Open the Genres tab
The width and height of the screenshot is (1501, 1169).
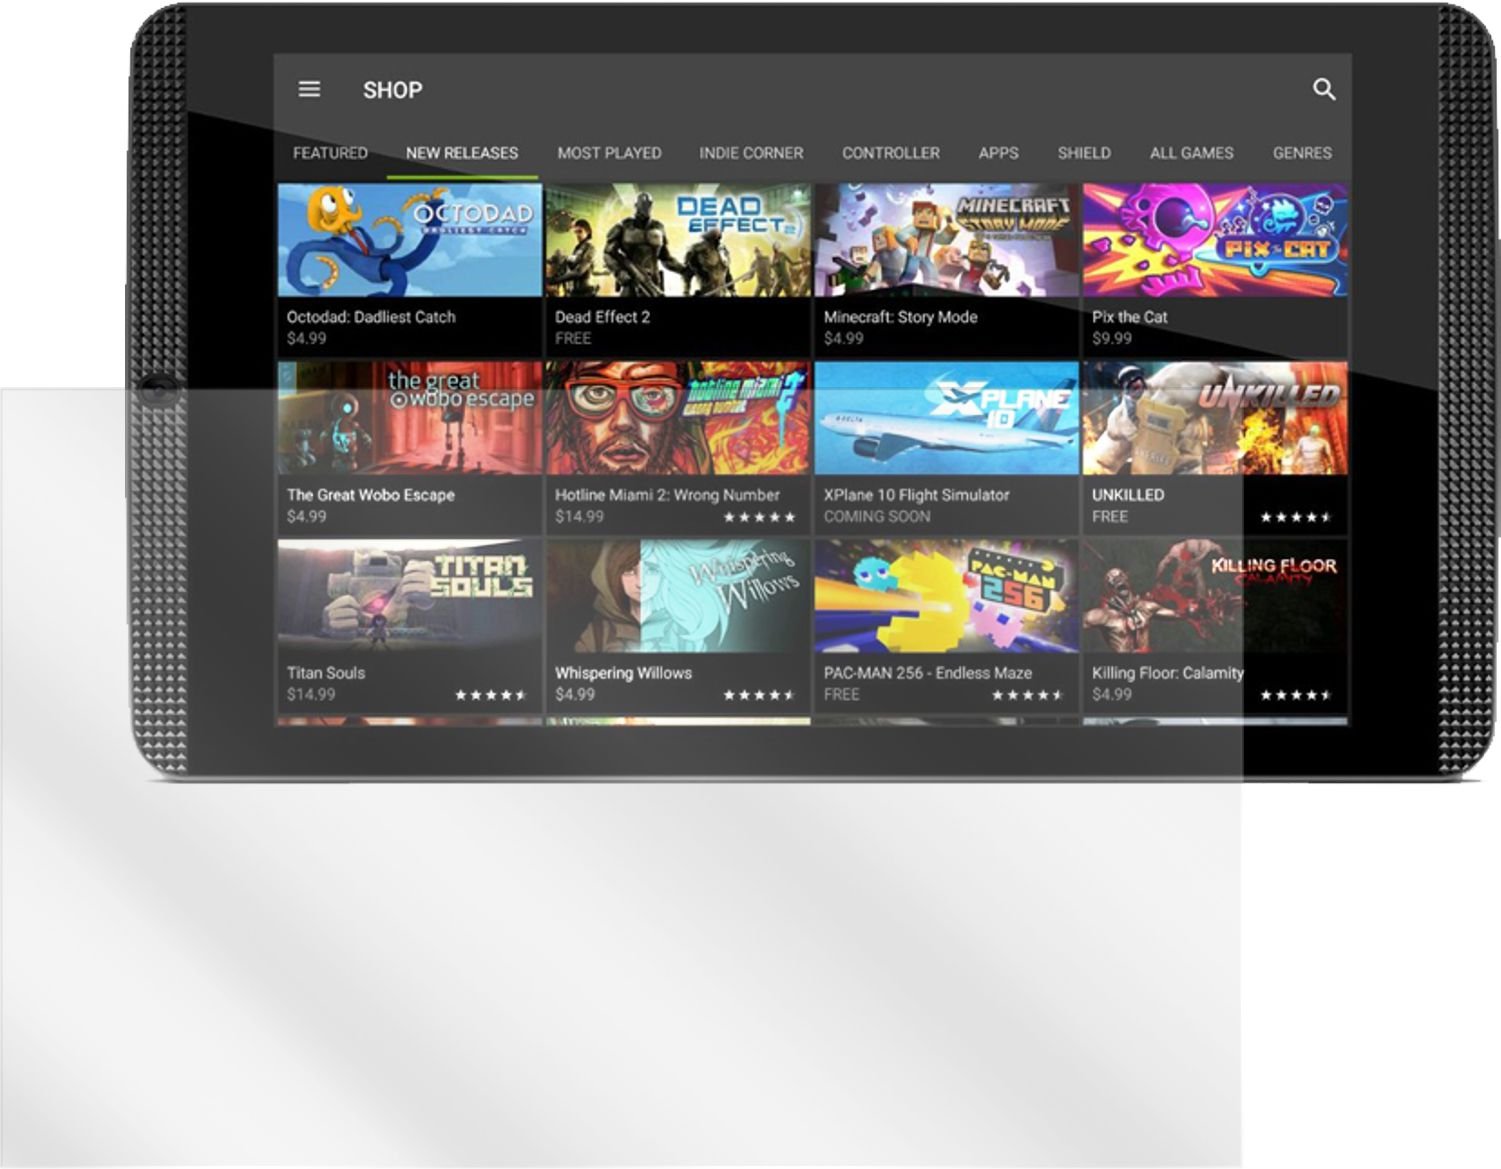tap(1302, 153)
